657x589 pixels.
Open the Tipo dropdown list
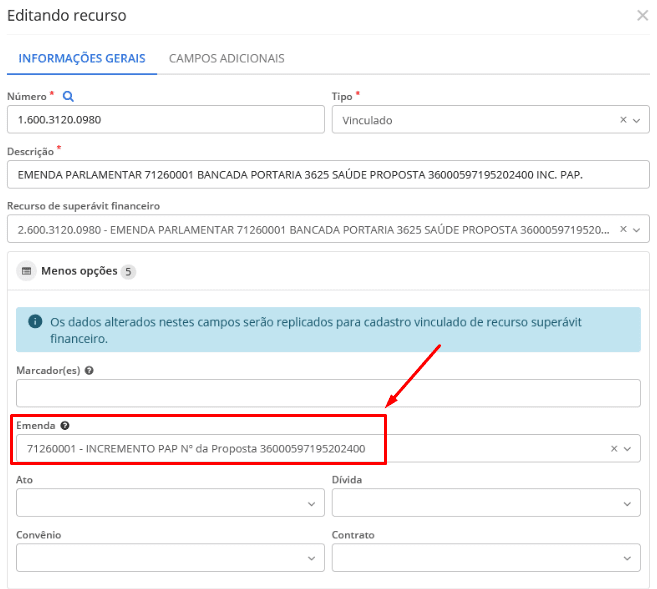(x=636, y=120)
